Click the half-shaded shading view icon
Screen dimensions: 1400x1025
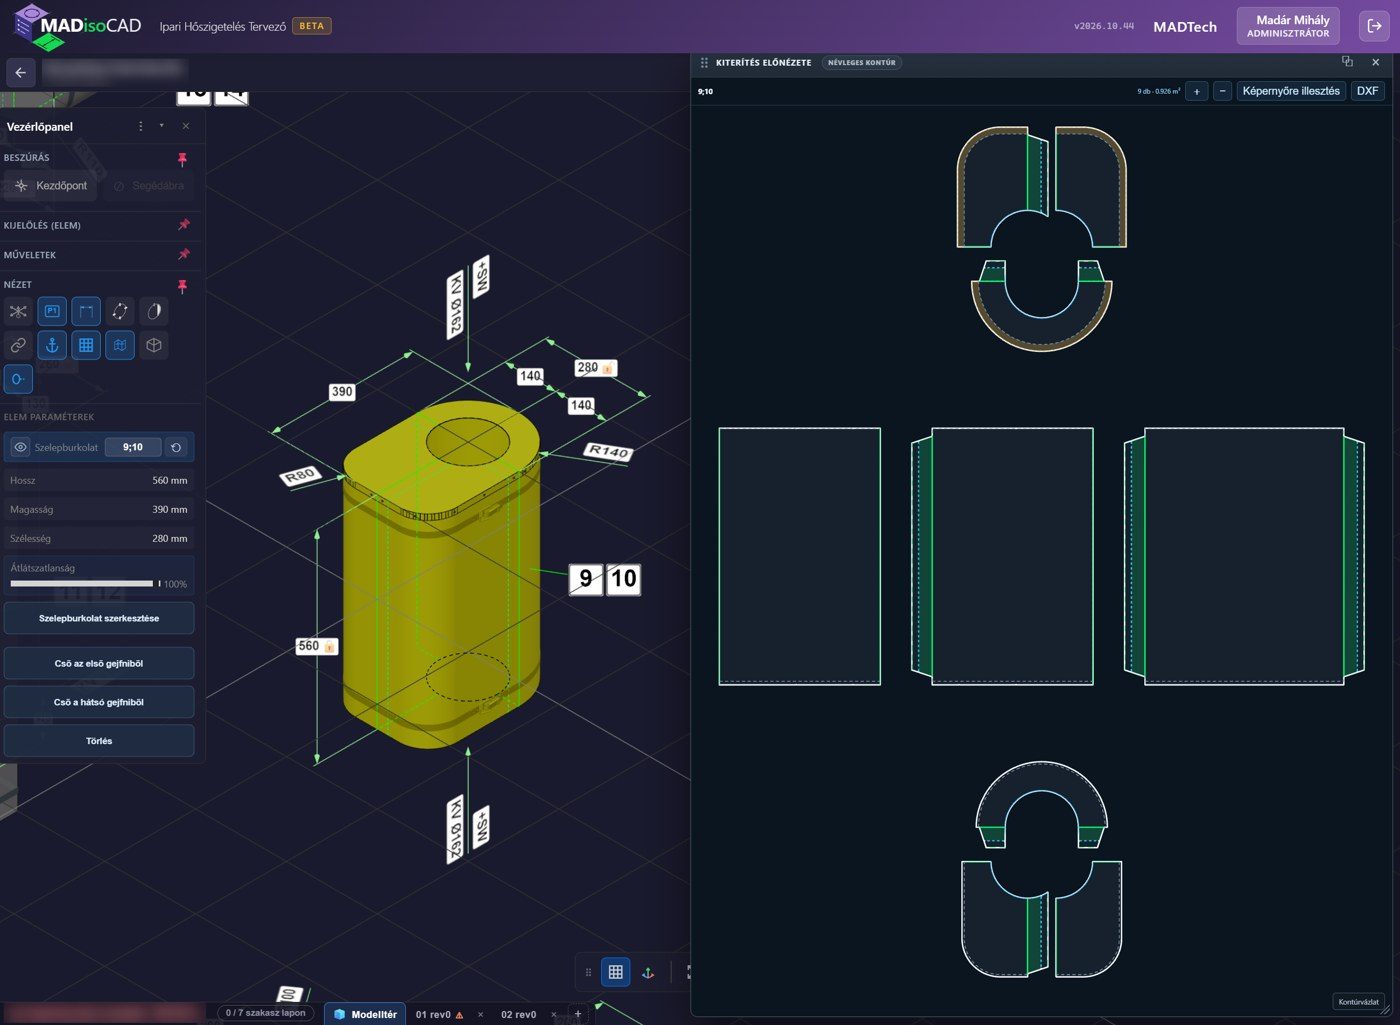[154, 311]
